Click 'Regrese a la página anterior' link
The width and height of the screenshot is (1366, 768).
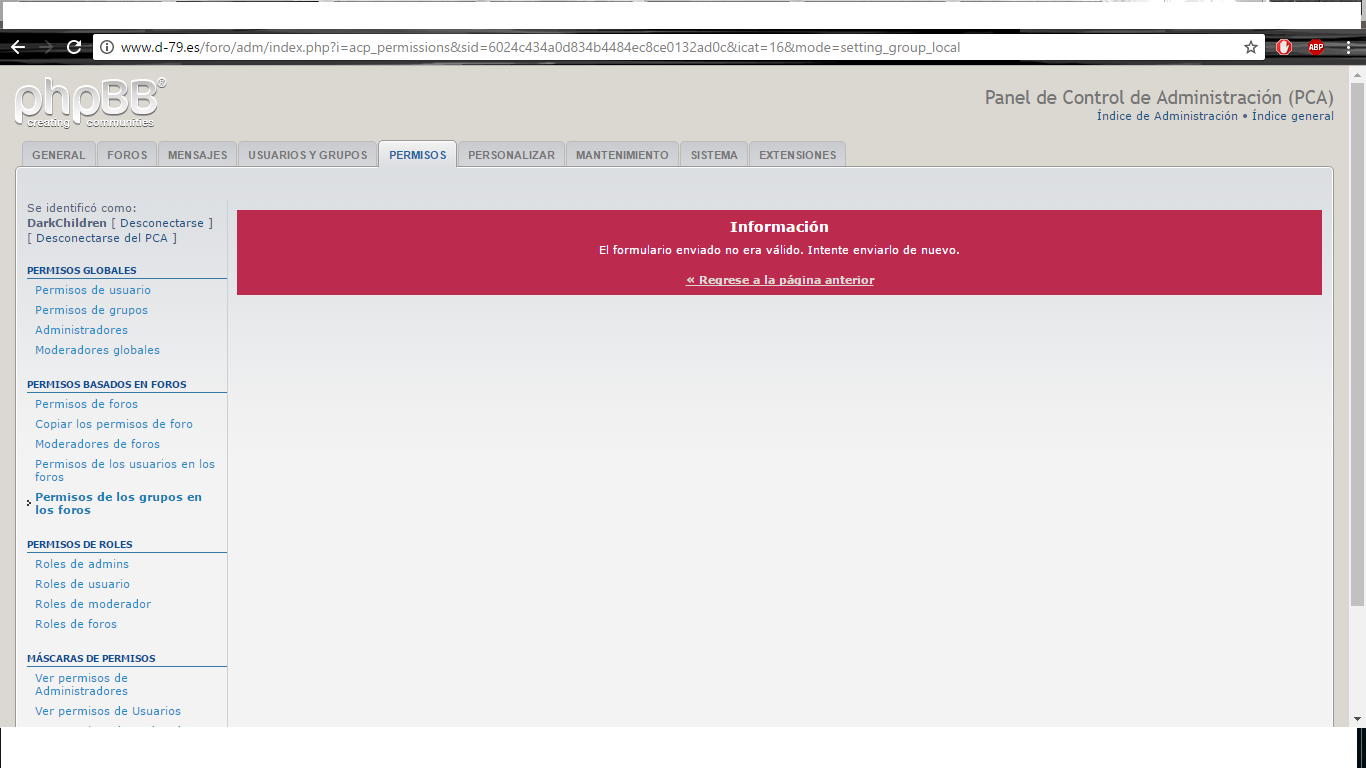[779, 280]
